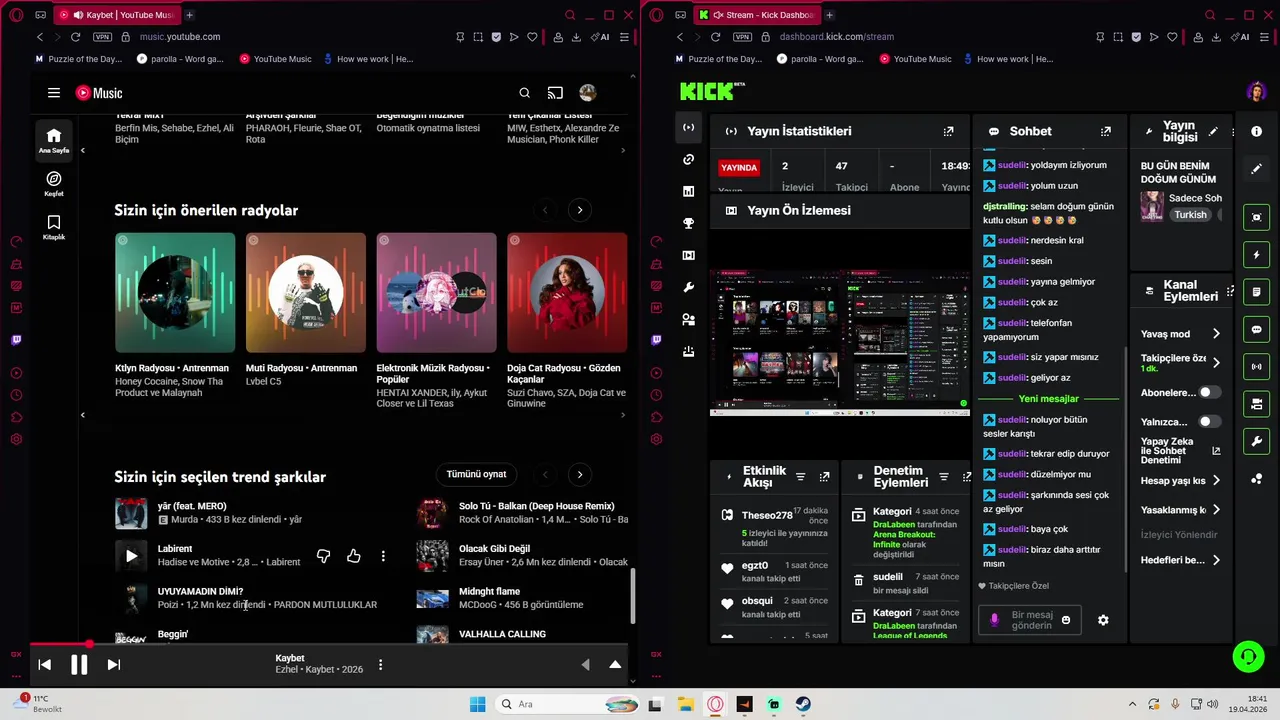Like the song Labirent
Screen dimensions: 1280x720
(x=354, y=556)
